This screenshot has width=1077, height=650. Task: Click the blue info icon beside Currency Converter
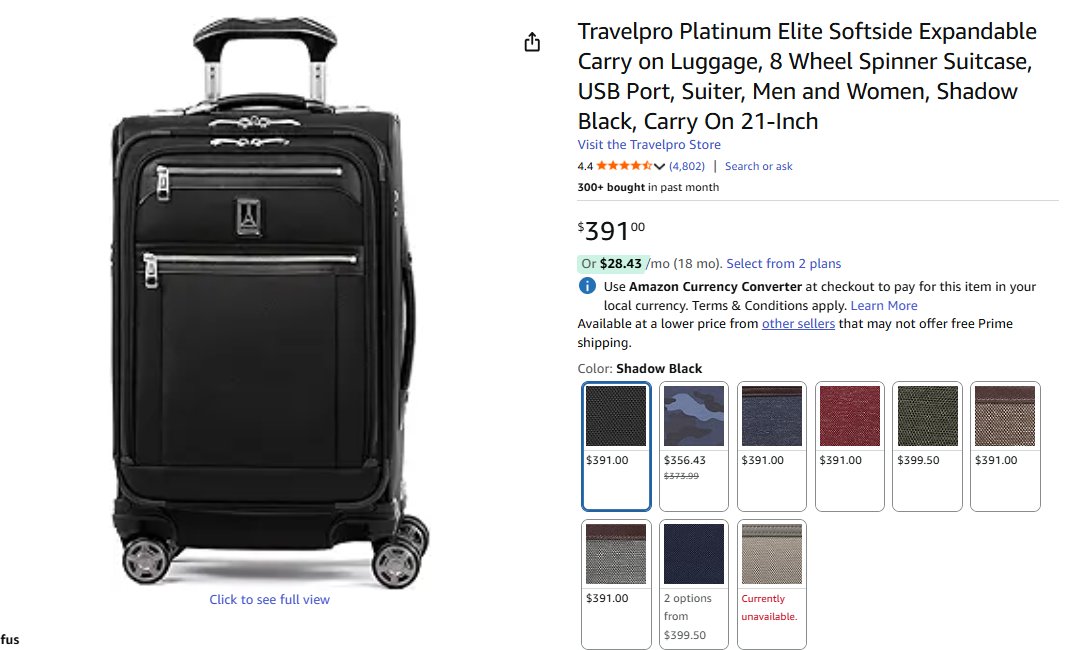tap(587, 286)
